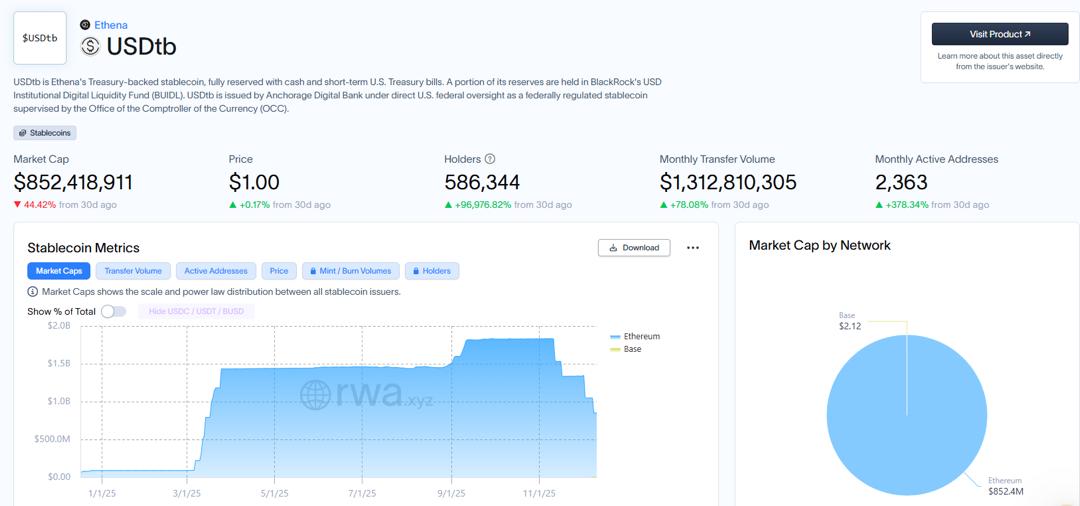Image resolution: width=1080 pixels, height=506 pixels.
Task: Toggle Show % of Total switch
Action: click(114, 311)
